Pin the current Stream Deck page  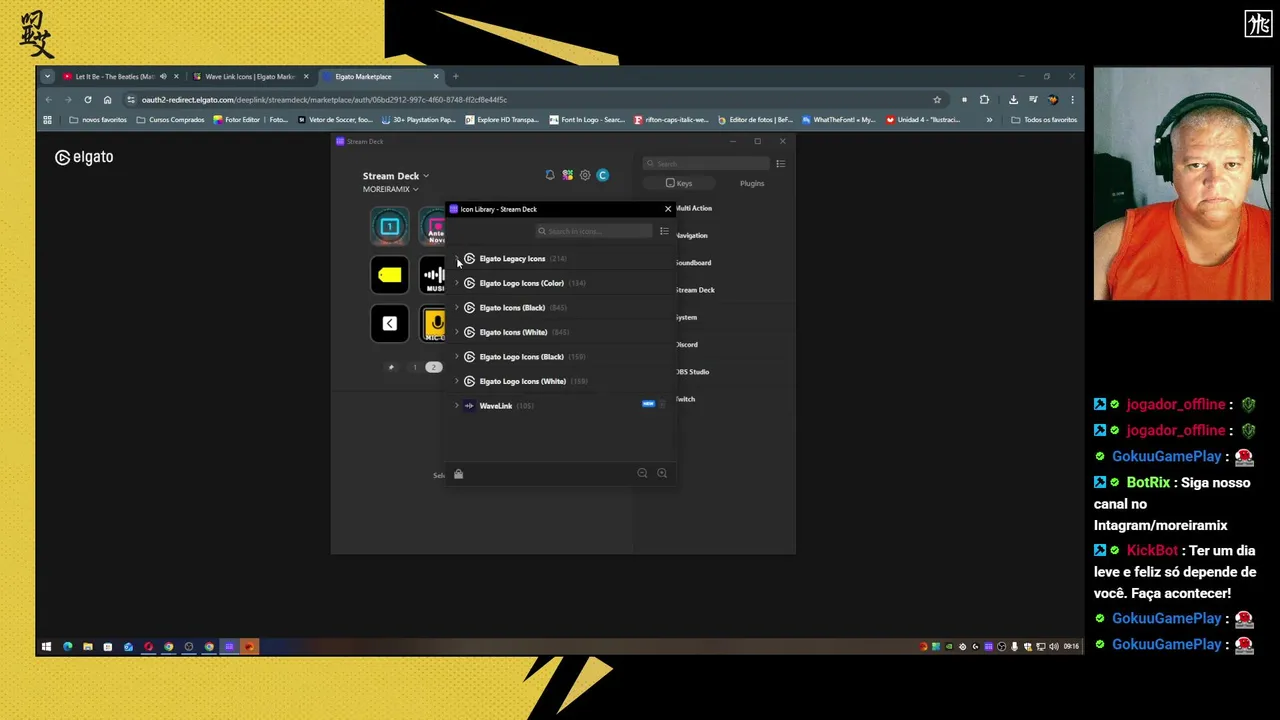point(391,367)
